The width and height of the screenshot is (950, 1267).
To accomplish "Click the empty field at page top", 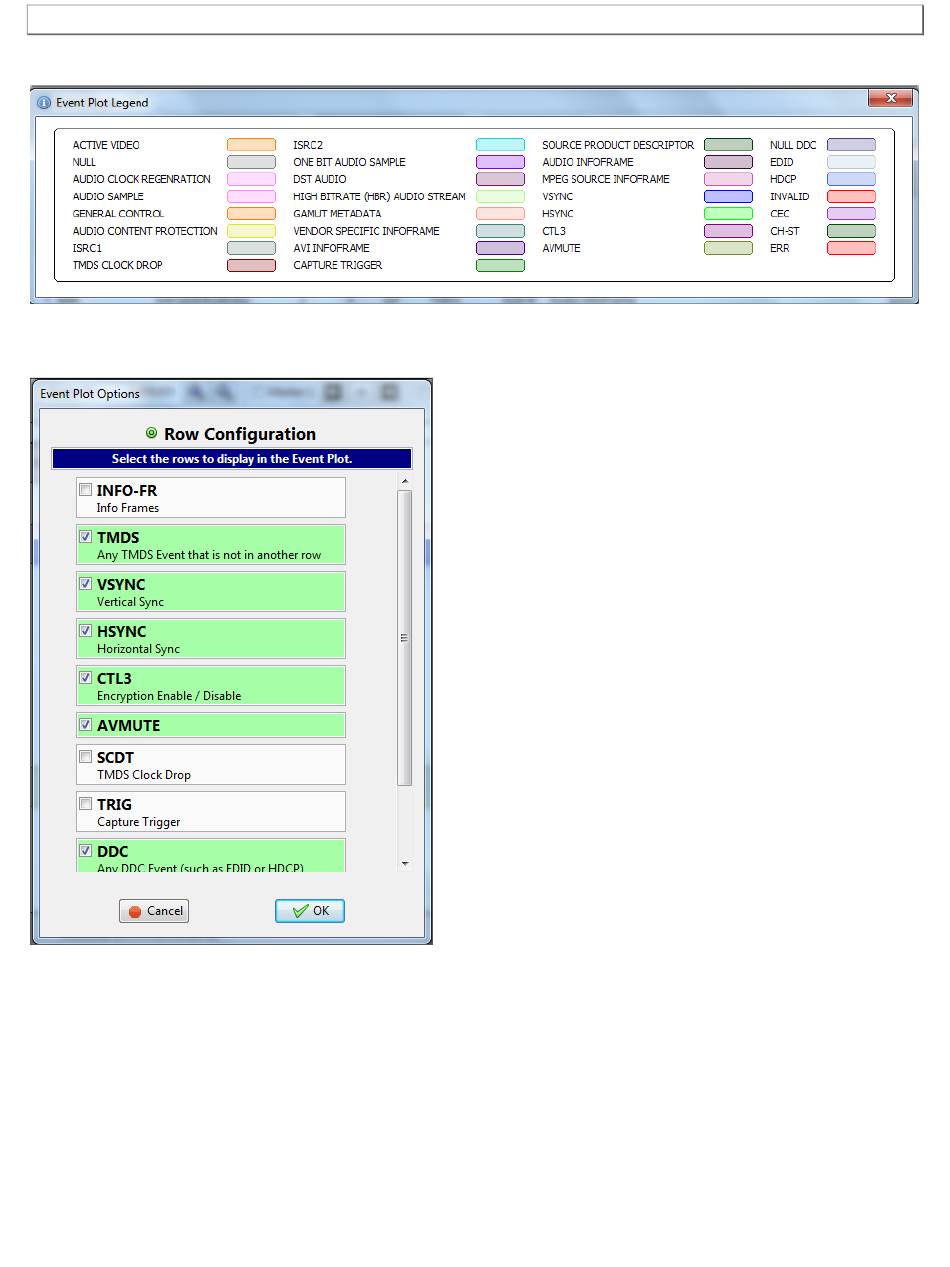I will coord(475,20).
